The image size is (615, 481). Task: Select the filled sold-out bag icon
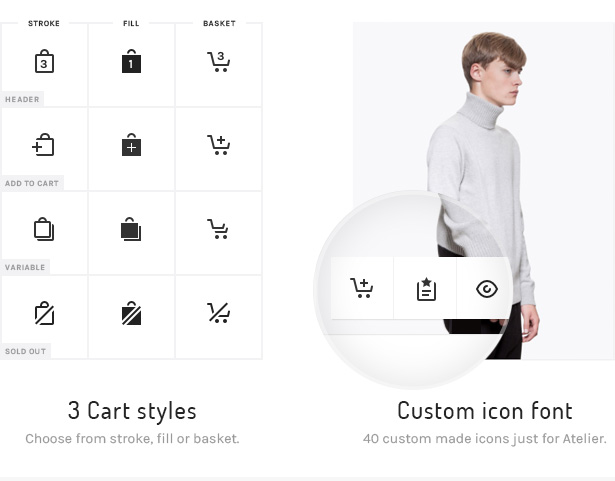click(131, 314)
